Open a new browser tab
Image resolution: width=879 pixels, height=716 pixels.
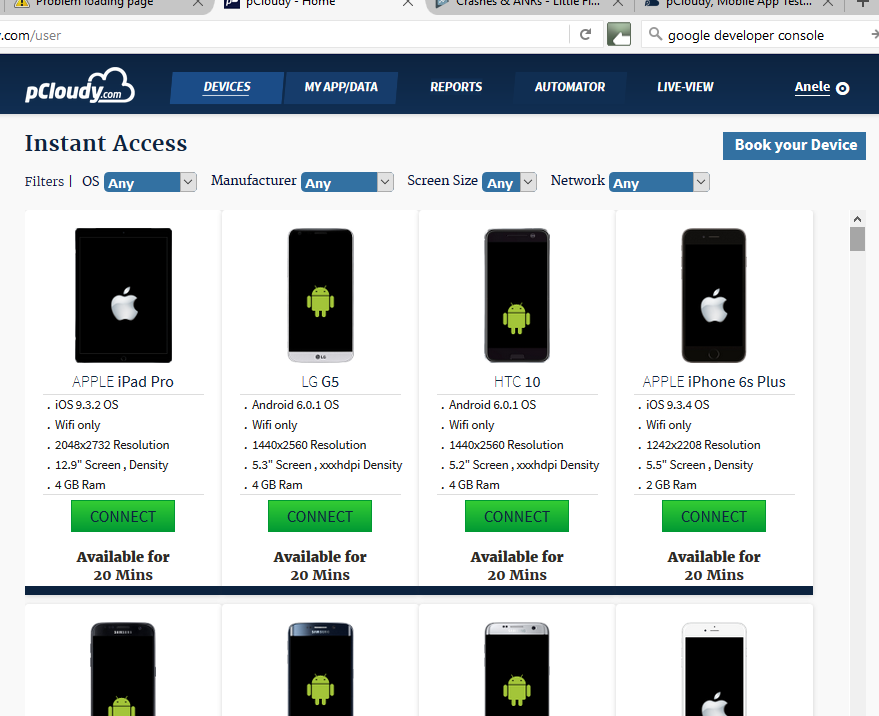[x=863, y=3]
